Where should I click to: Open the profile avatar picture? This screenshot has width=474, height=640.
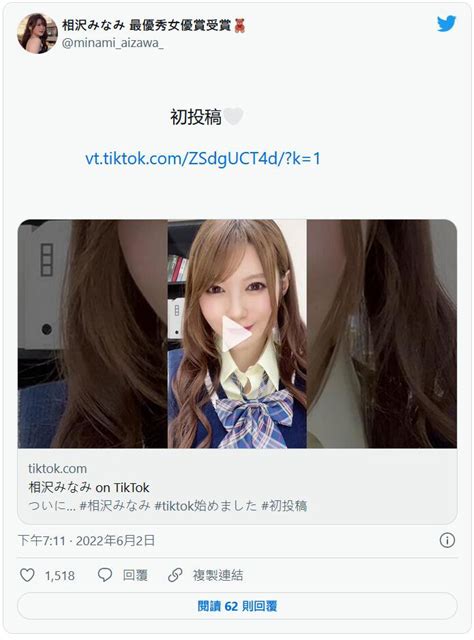coord(37,33)
